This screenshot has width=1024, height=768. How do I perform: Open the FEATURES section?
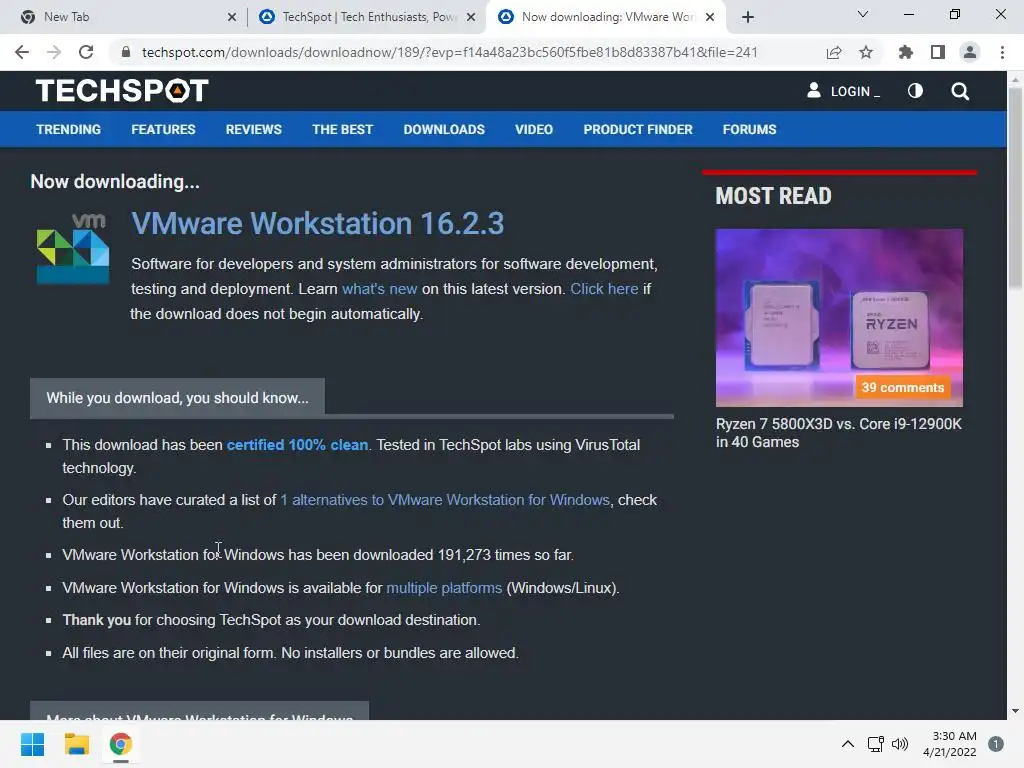[163, 129]
